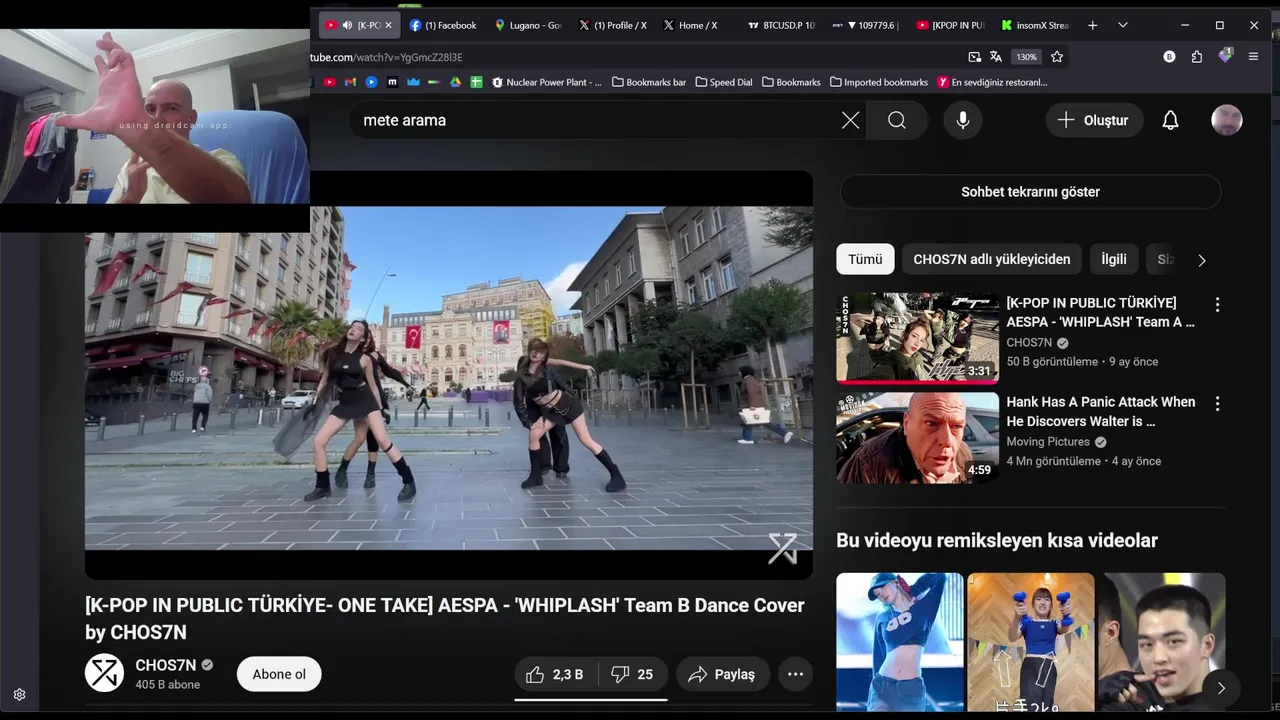Viewport: 1280px width, 720px height.
Task: Show more filter chips with the arrow
Action: [x=1201, y=260]
